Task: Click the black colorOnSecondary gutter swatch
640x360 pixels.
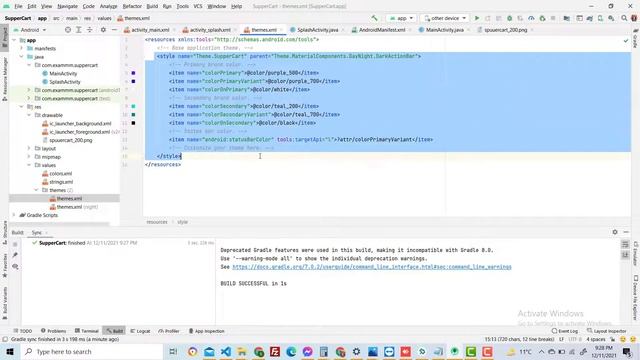Action: point(133,123)
